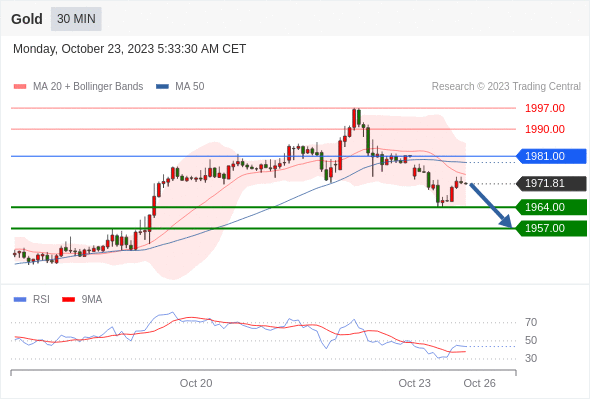Viewport: 590px width, 400px height.
Task: Click the Oct 23 time axis label
Action: point(414,383)
